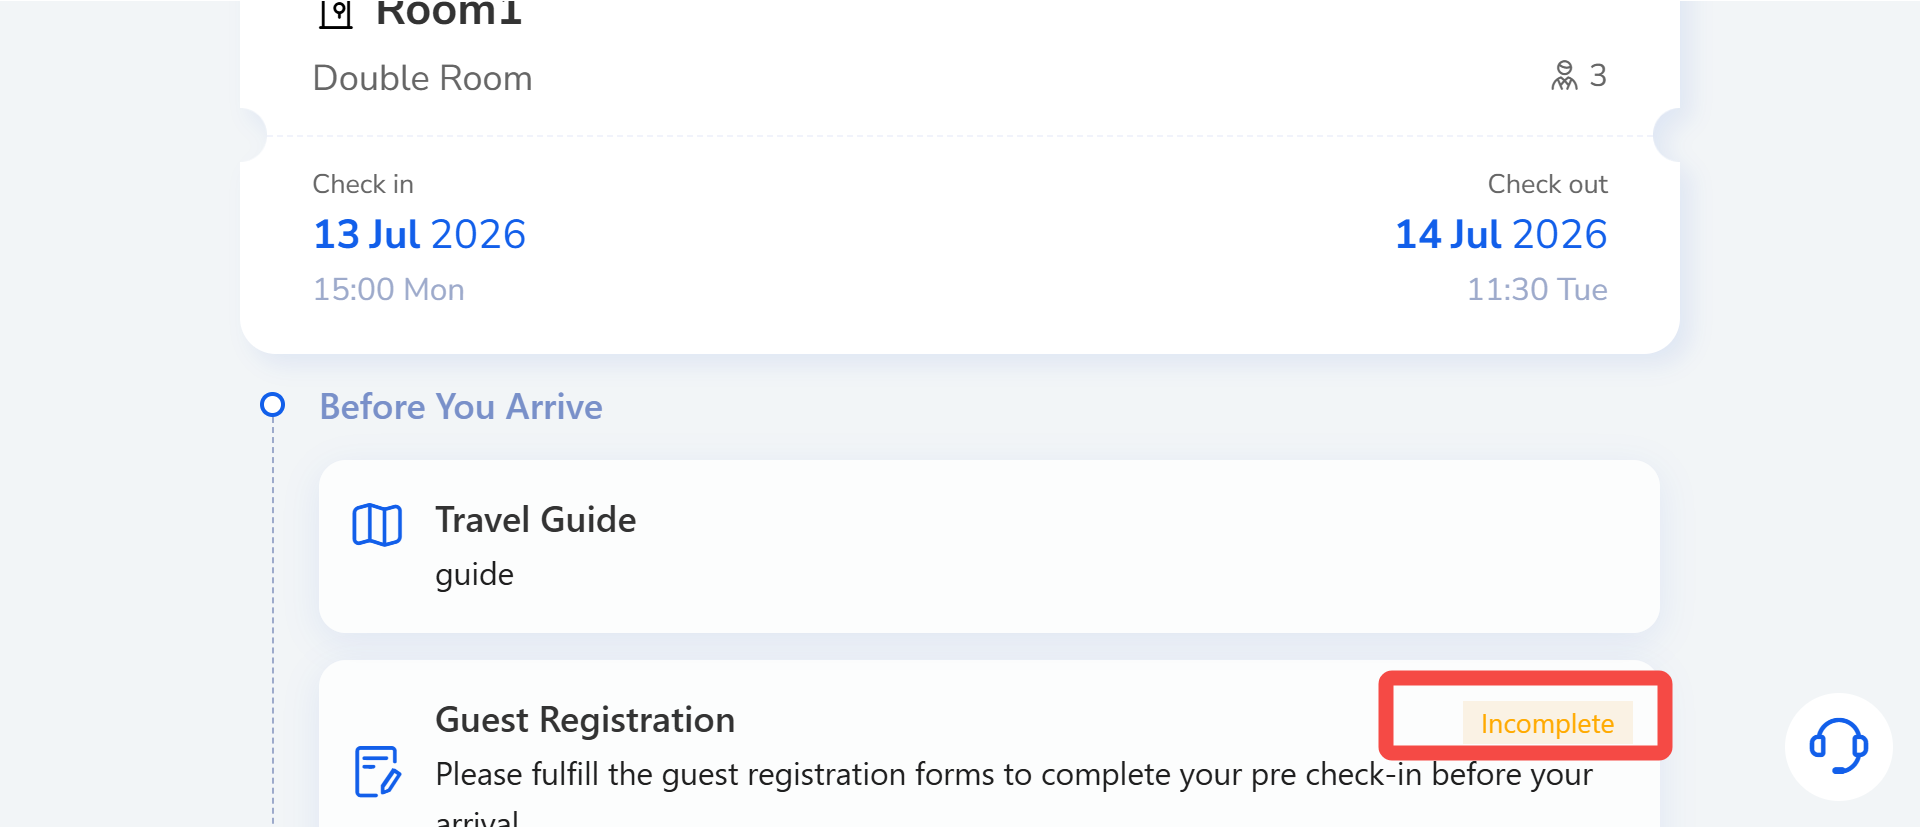The width and height of the screenshot is (1920, 827).
Task: Click the check-in date 13 Jul 2026
Action: click(419, 234)
